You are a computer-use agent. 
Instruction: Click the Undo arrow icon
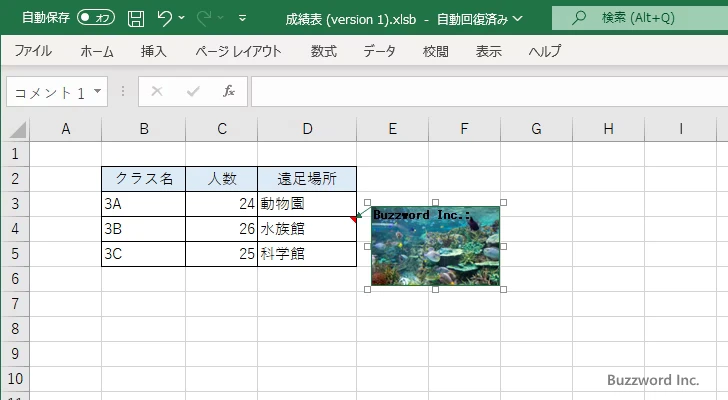(164, 18)
